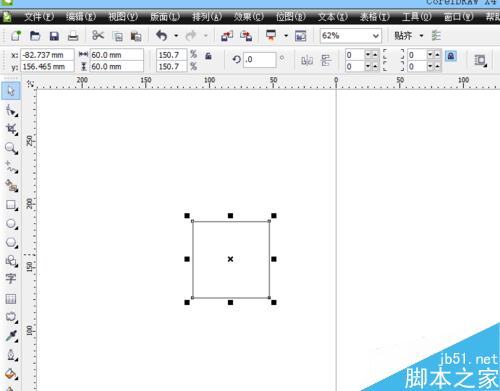The height and width of the screenshot is (391, 500).
Task: Click the Print icon
Action: coord(73,36)
